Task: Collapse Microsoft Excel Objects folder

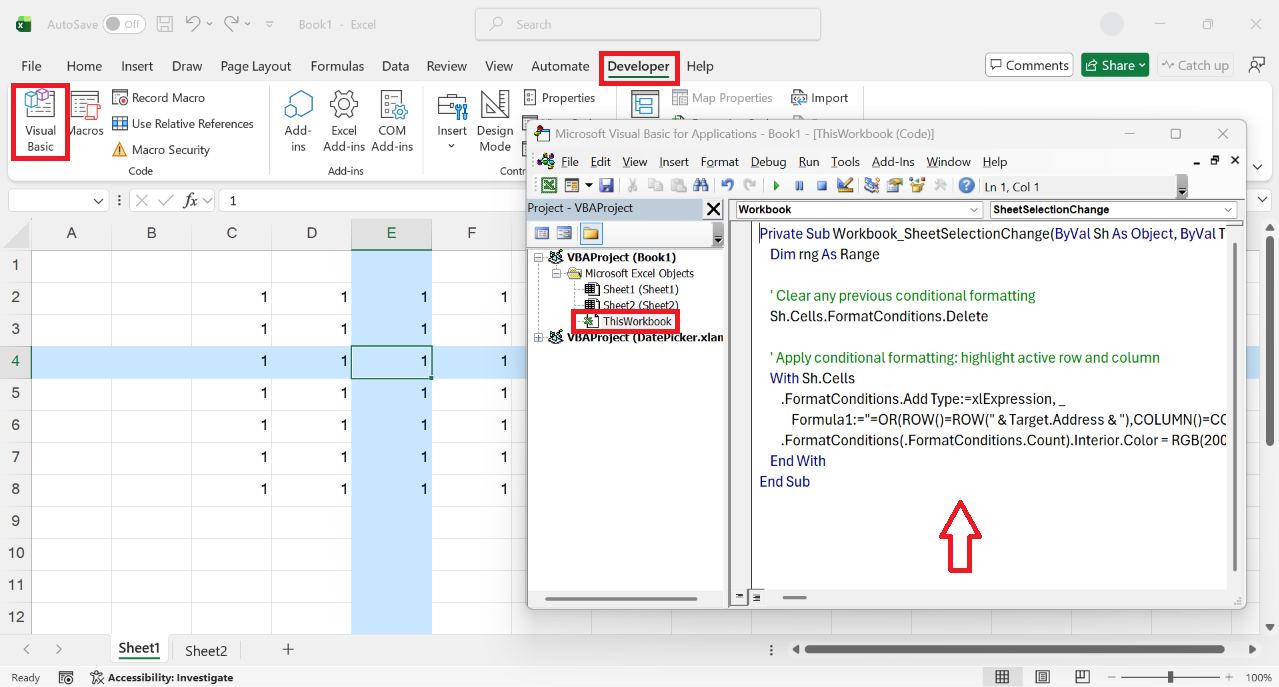Action: [556, 273]
